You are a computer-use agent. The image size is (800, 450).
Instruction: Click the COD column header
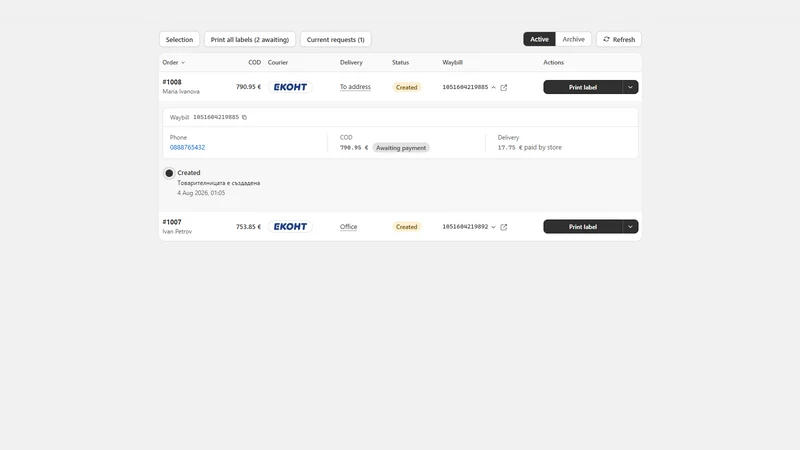[x=255, y=62]
